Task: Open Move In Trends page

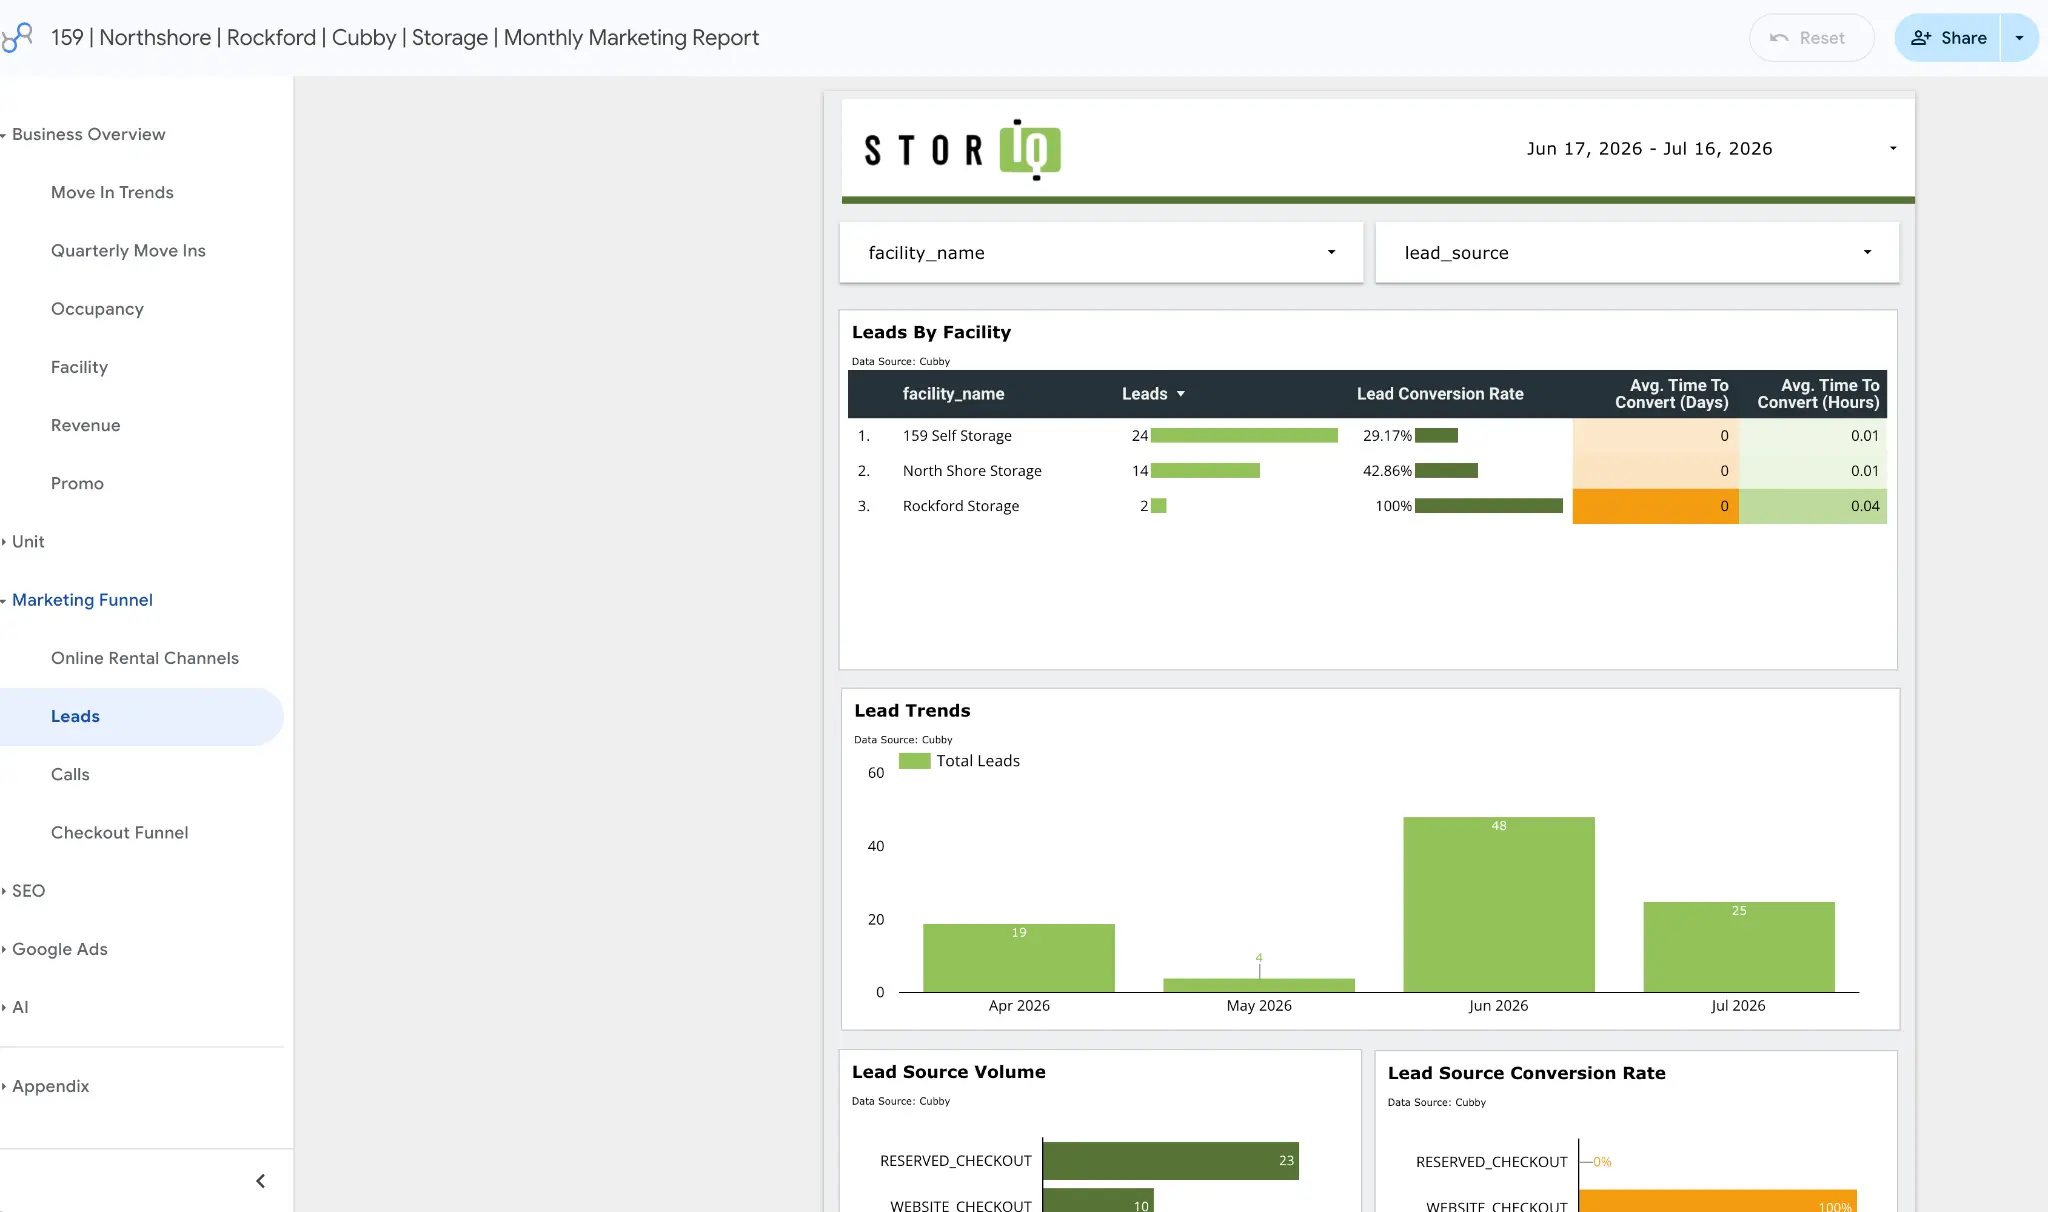Action: click(x=112, y=192)
